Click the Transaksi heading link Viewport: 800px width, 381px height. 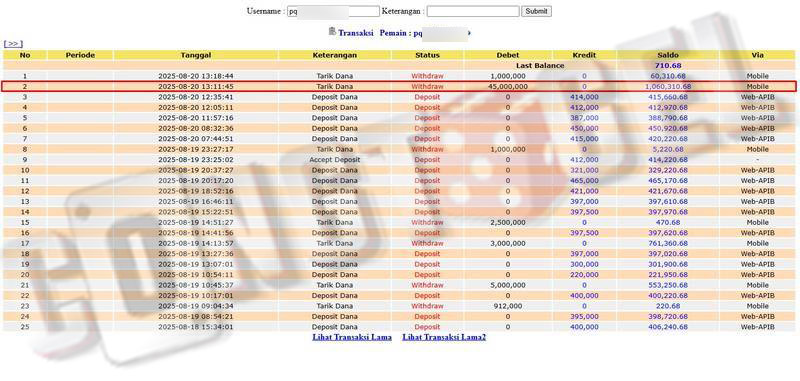356,33
